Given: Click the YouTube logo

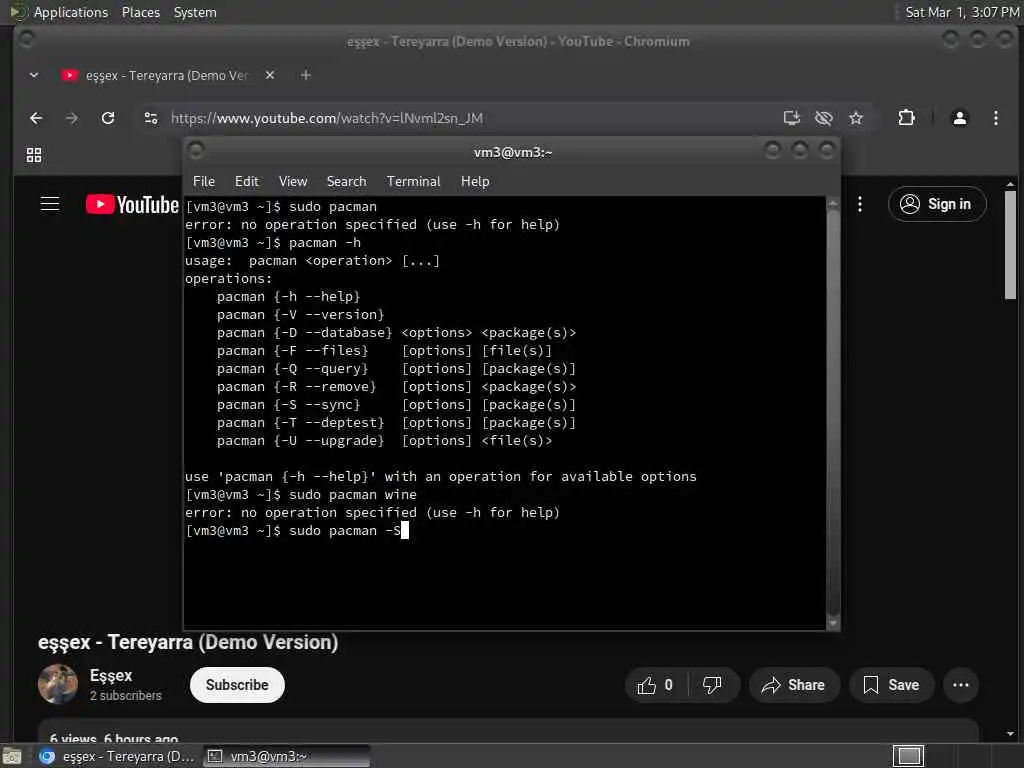Looking at the screenshot, I should pos(133,204).
